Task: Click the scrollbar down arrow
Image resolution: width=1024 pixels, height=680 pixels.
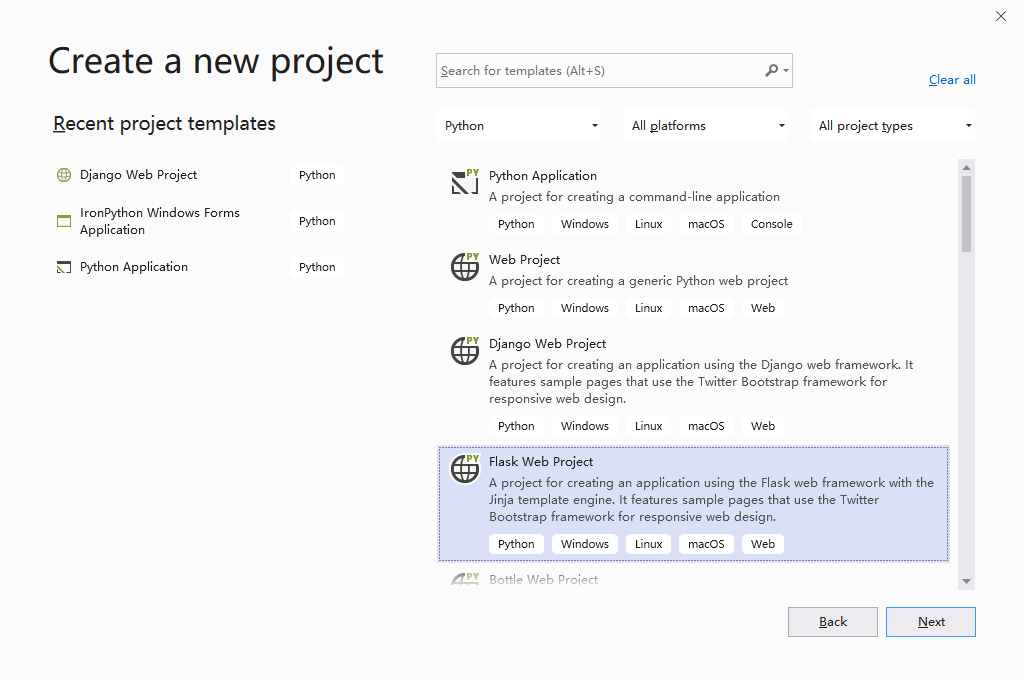Action: pos(967,581)
